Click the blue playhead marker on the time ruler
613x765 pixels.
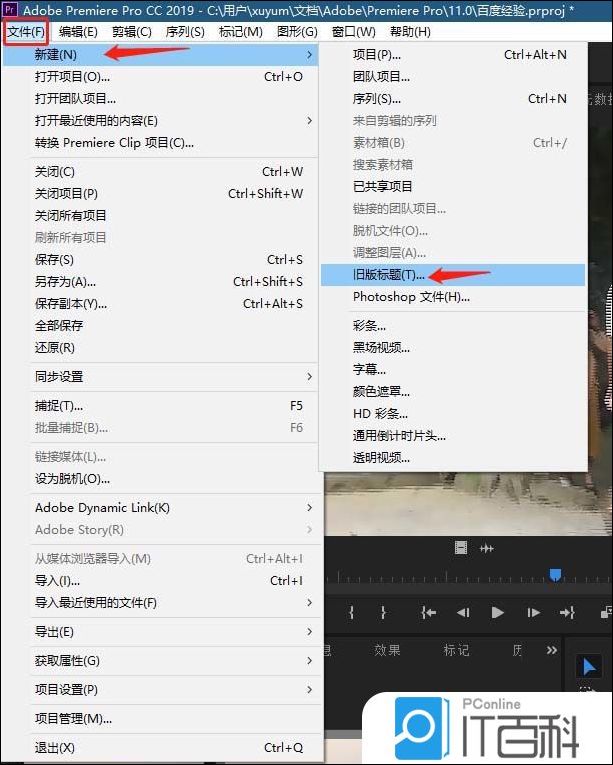[555, 575]
